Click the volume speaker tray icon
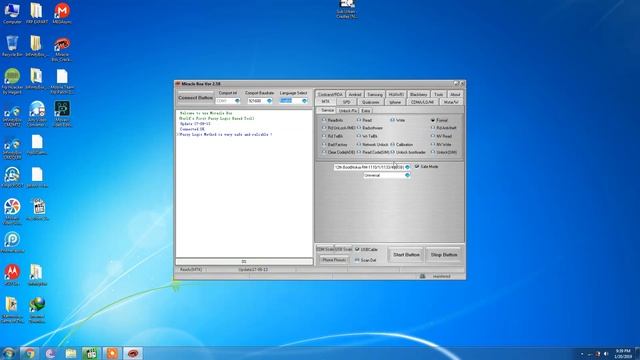Screen dimensions: 640x360 click(x=606, y=354)
